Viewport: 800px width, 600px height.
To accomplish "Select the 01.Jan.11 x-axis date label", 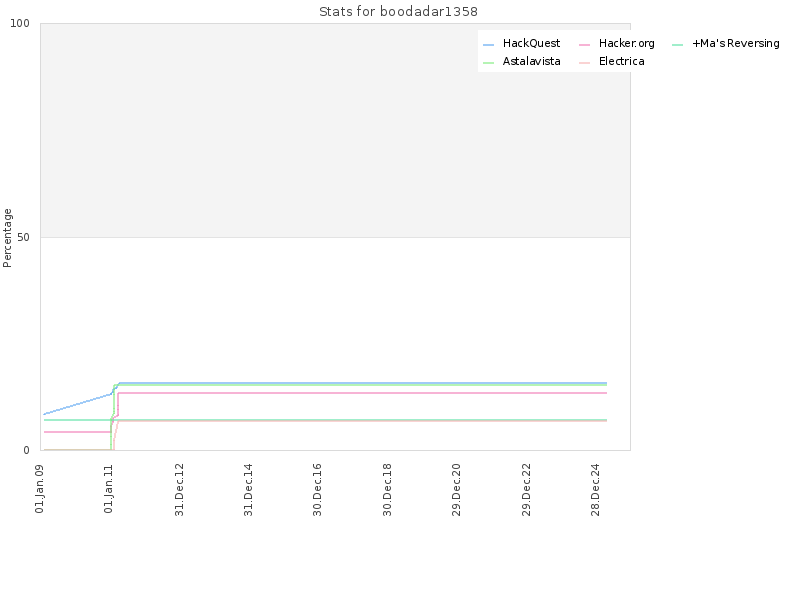I will pyautogui.click(x=109, y=488).
